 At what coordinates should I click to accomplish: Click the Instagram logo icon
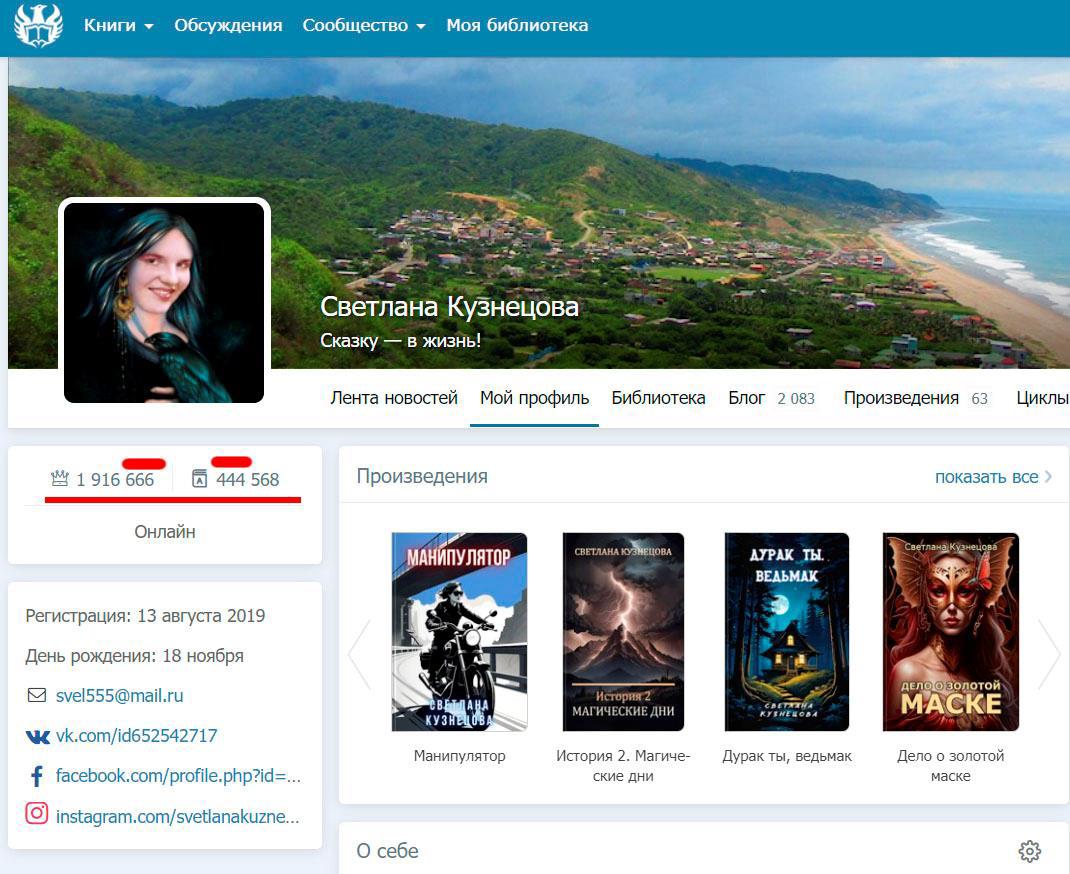pos(37,813)
